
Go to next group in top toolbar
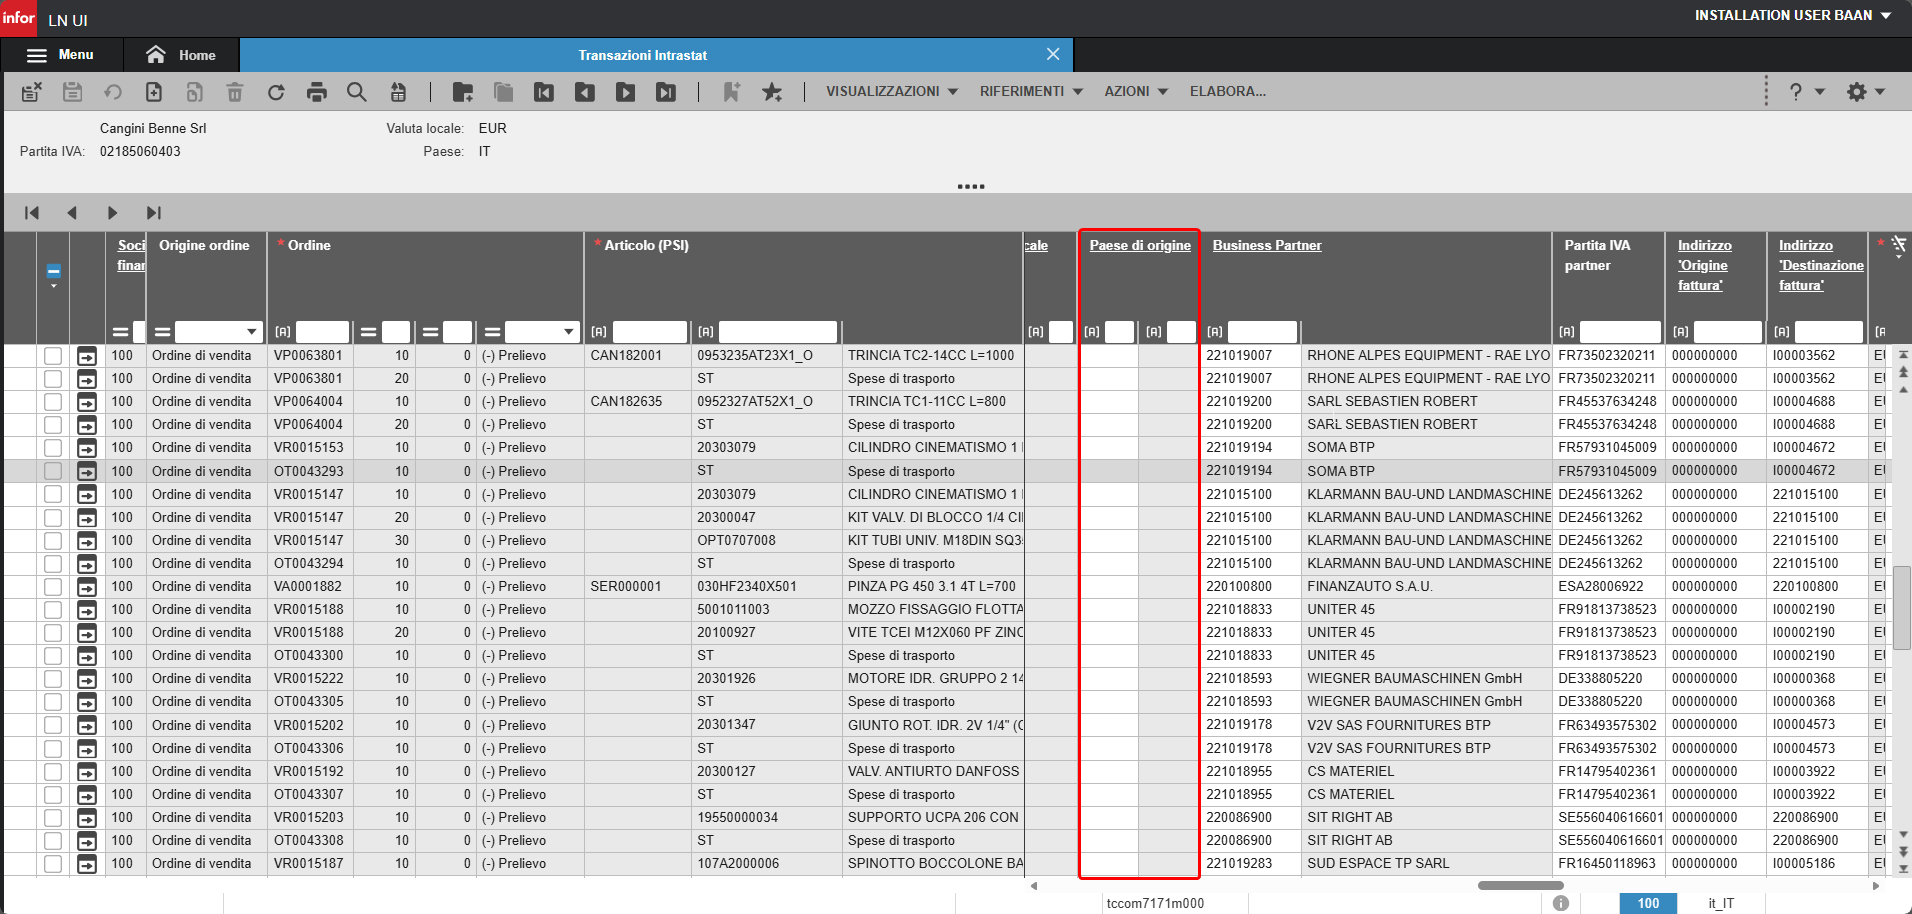pyautogui.click(x=626, y=92)
